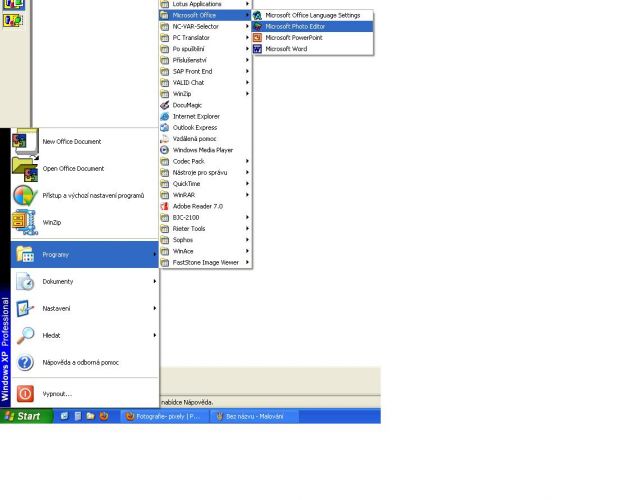Open the Po spuštění folder
The height and width of the screenshot is (500, 639).
point(205,49)
